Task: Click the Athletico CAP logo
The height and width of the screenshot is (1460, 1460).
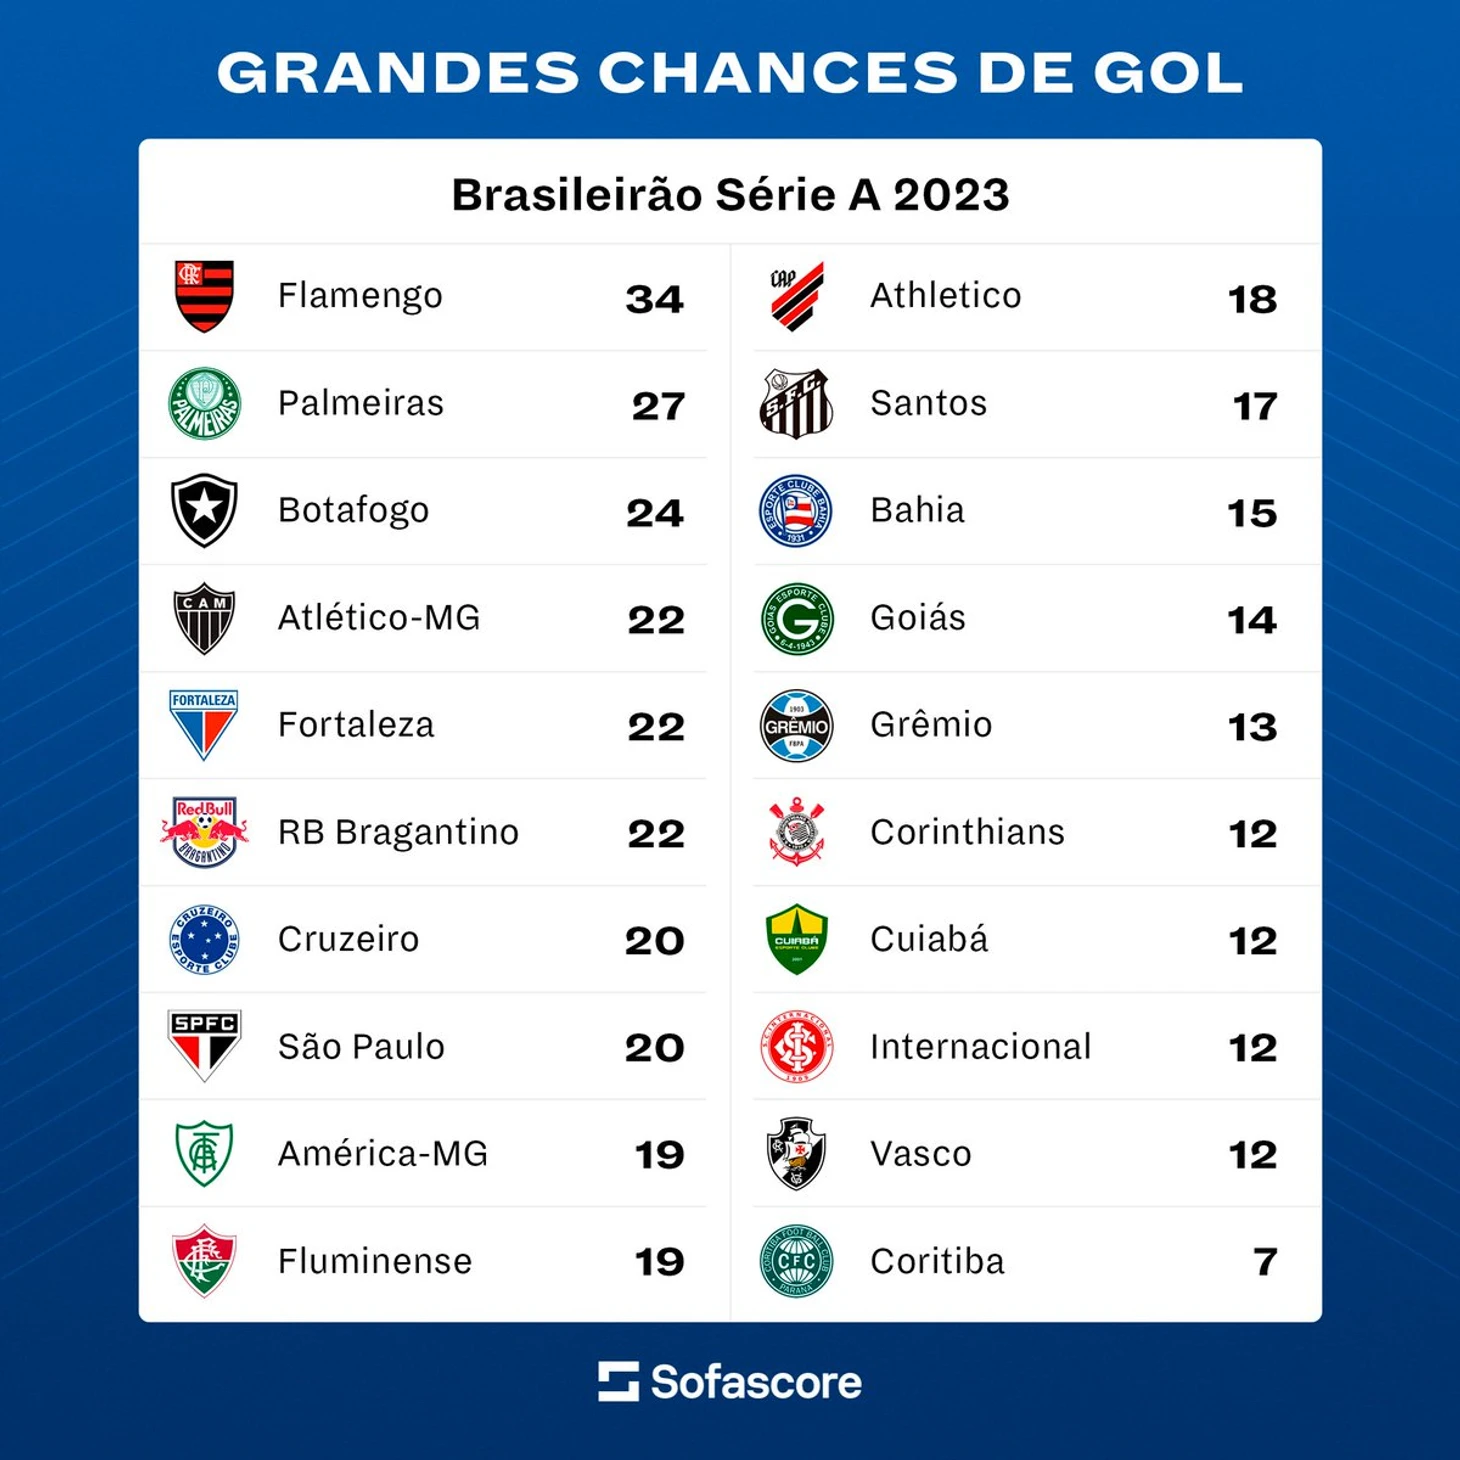Action: point(797,296)
